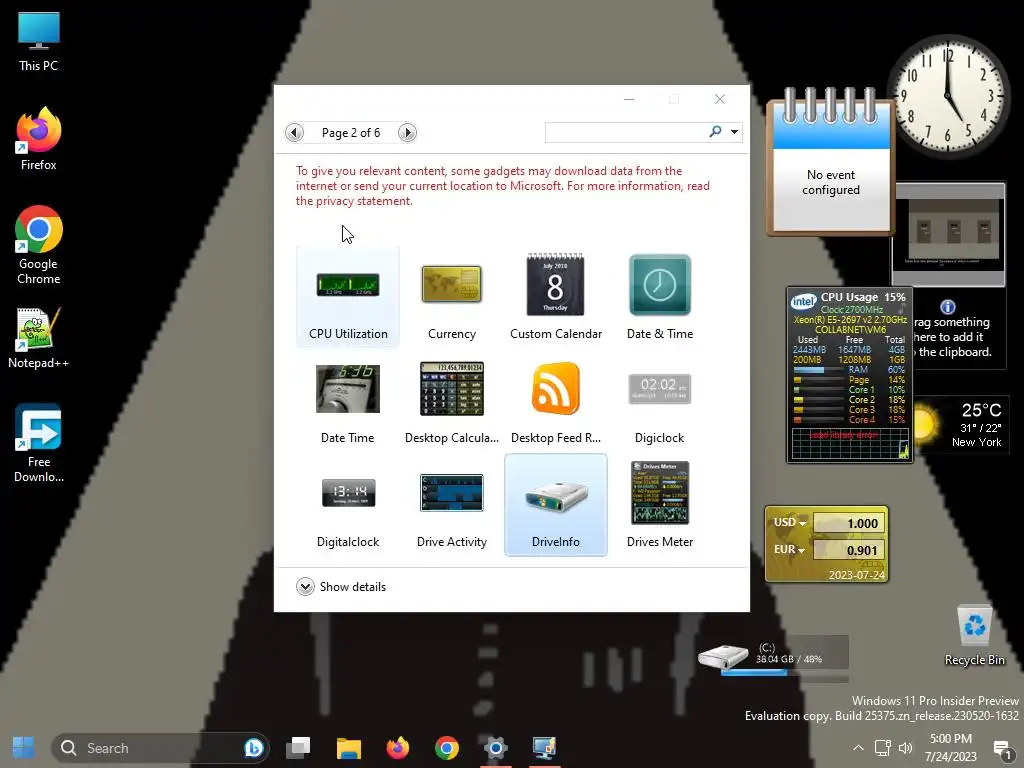This screenshot has width=1024, height=768.
Task: Click the CPU Usage meter gadget
Action: 849,375
